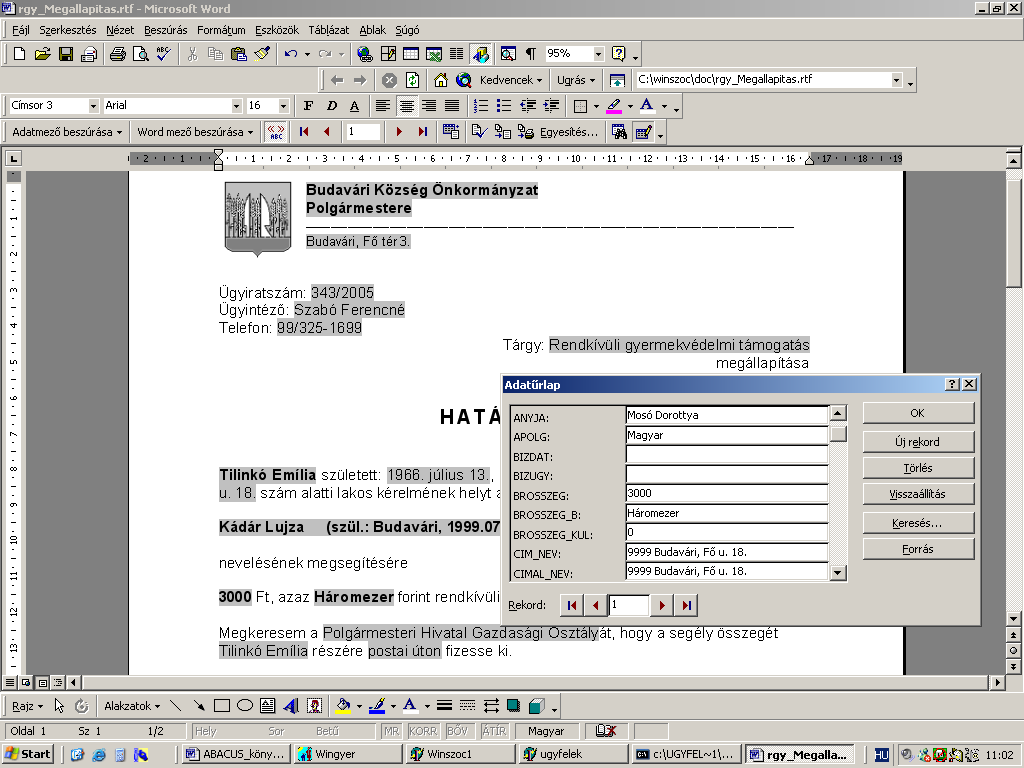Toggle show/hide paragraph marks
Viewport: 1024px width, 768px height.
coord(531,54)
